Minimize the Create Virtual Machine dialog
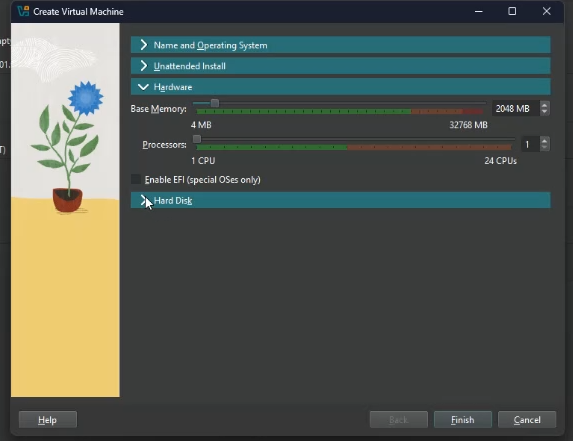 point(479,11)
